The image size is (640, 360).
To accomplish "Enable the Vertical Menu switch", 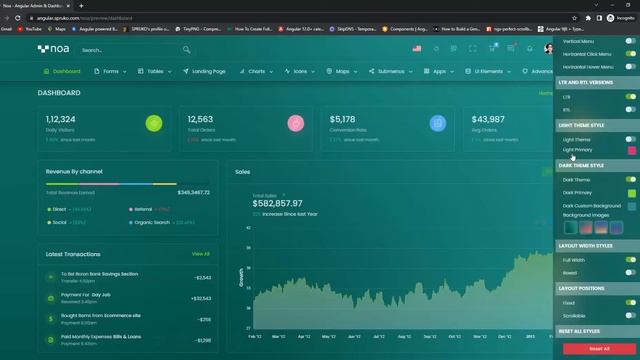I will click(x=631, y=41).
